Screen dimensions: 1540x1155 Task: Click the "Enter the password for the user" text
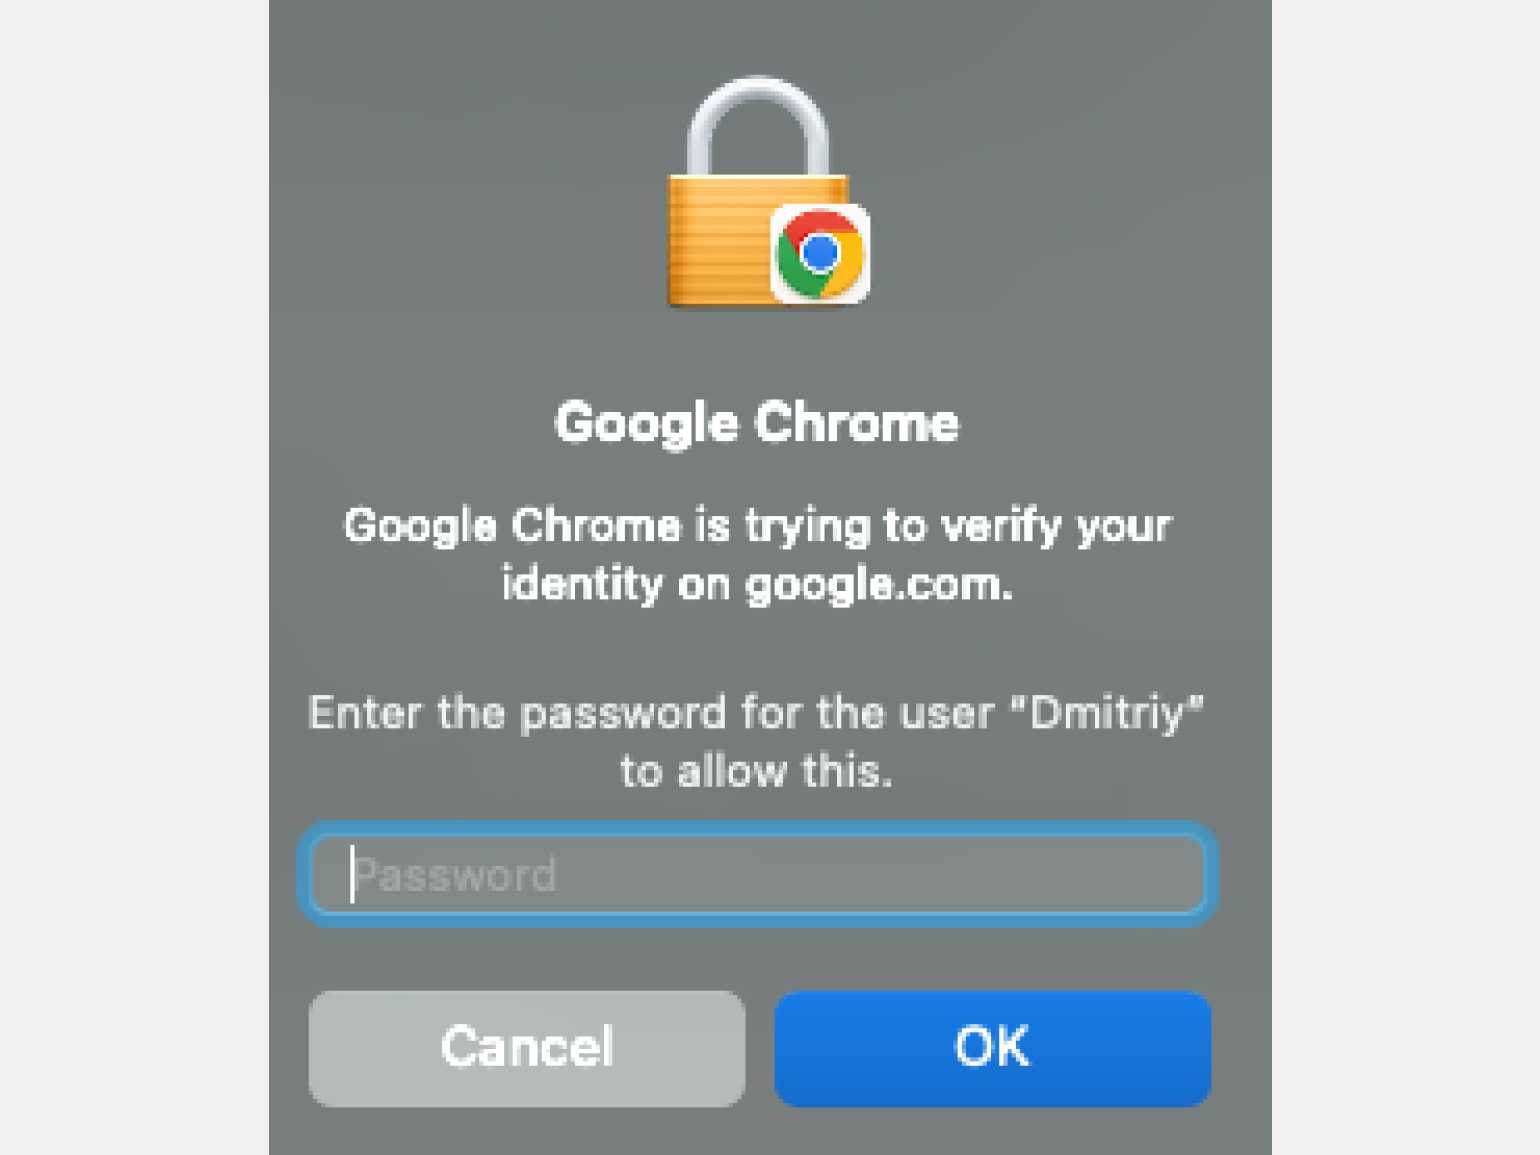[x=650, y=714]
